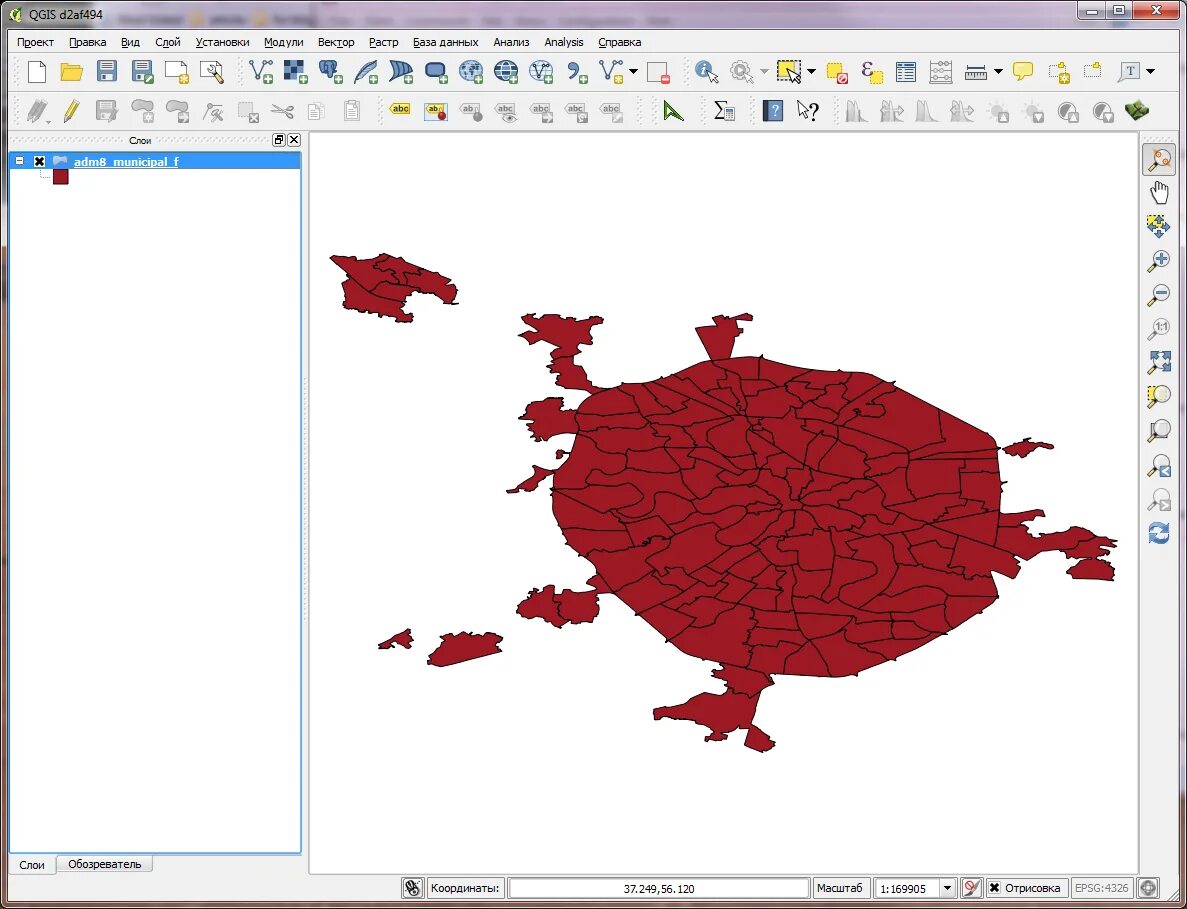The image size is (1187, 909).
Task: Add an Oracle GeoRaster layer icon
Action: point(436,72)
